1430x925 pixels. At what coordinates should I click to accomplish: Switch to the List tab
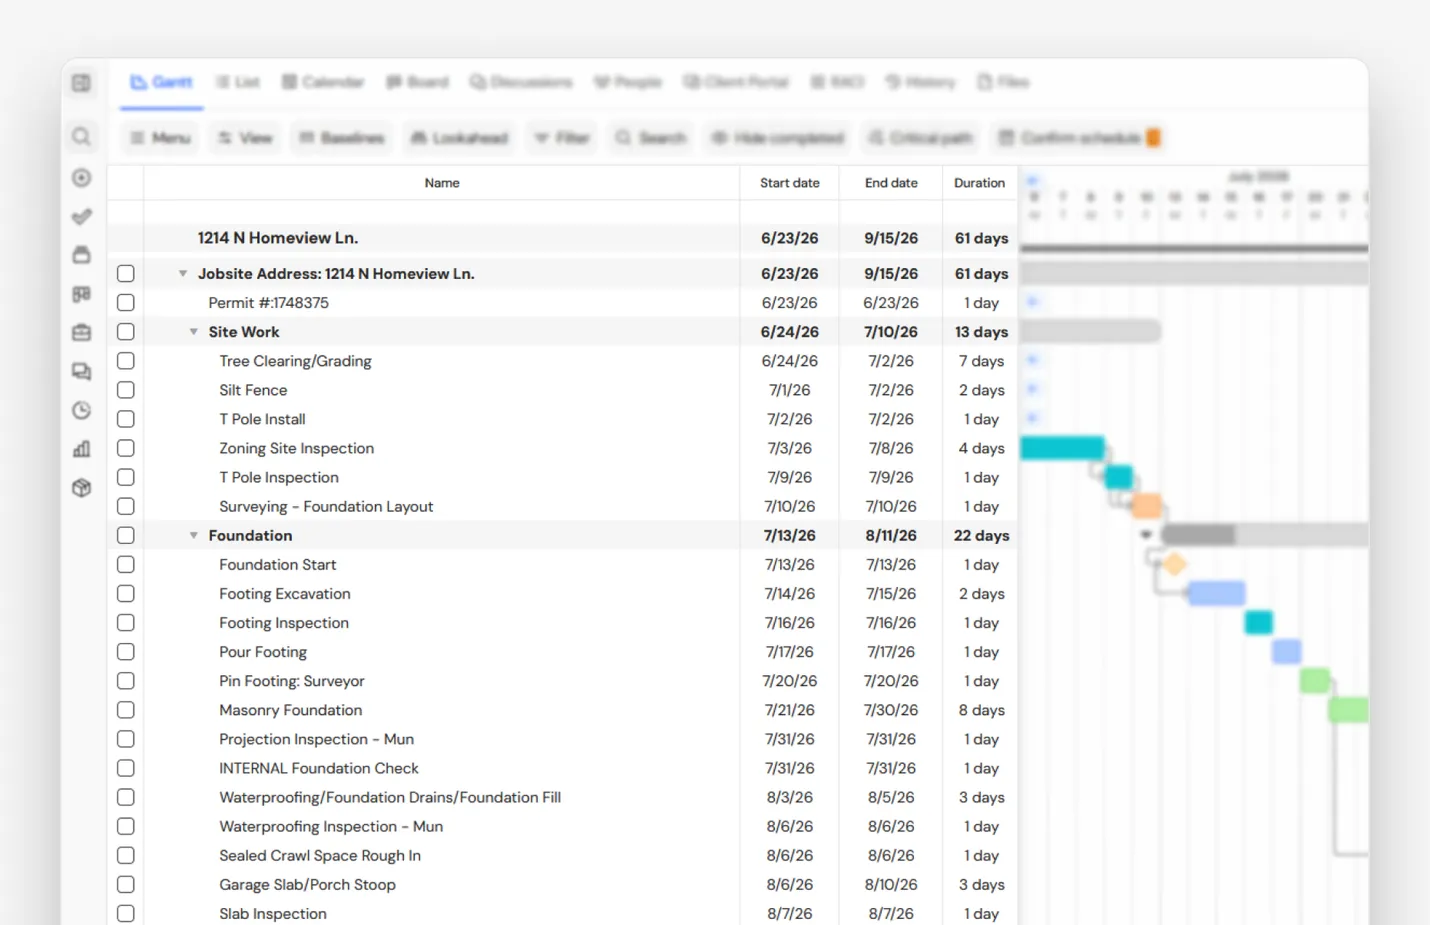(x=238, y=82)
